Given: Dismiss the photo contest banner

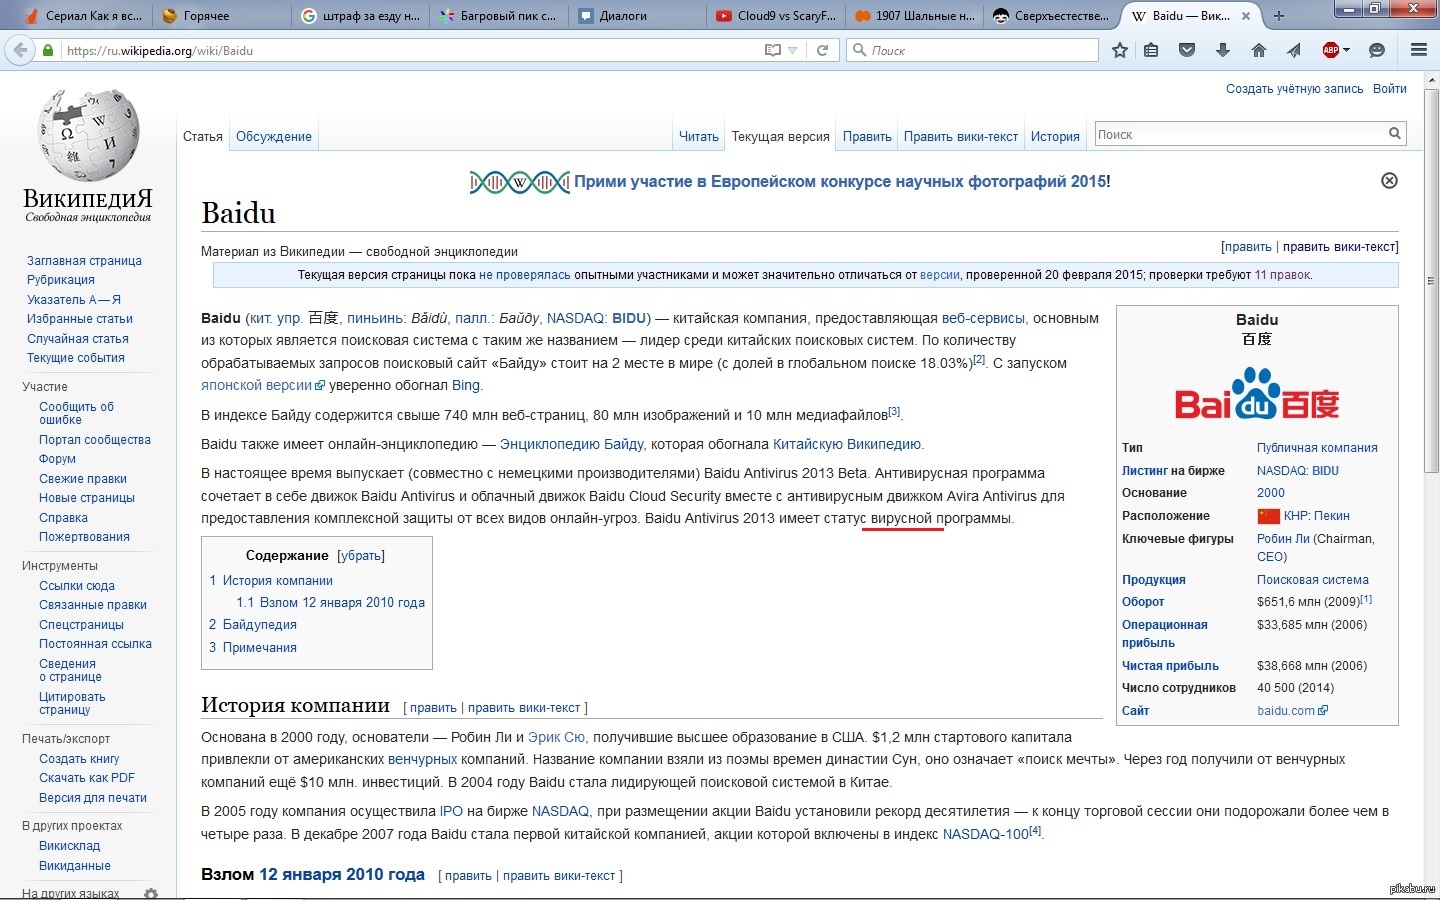Looking at the screenshot, I should 1389,181.
